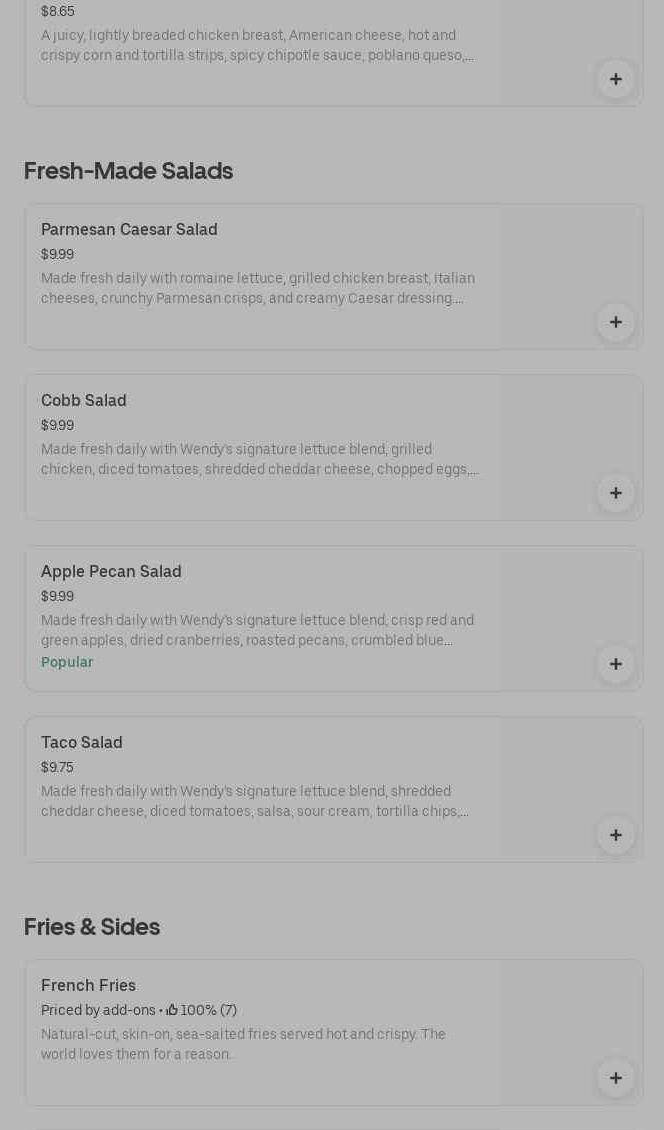
Task: Click the Fresh-Made Salads section heading
Action: pos(128,171)
